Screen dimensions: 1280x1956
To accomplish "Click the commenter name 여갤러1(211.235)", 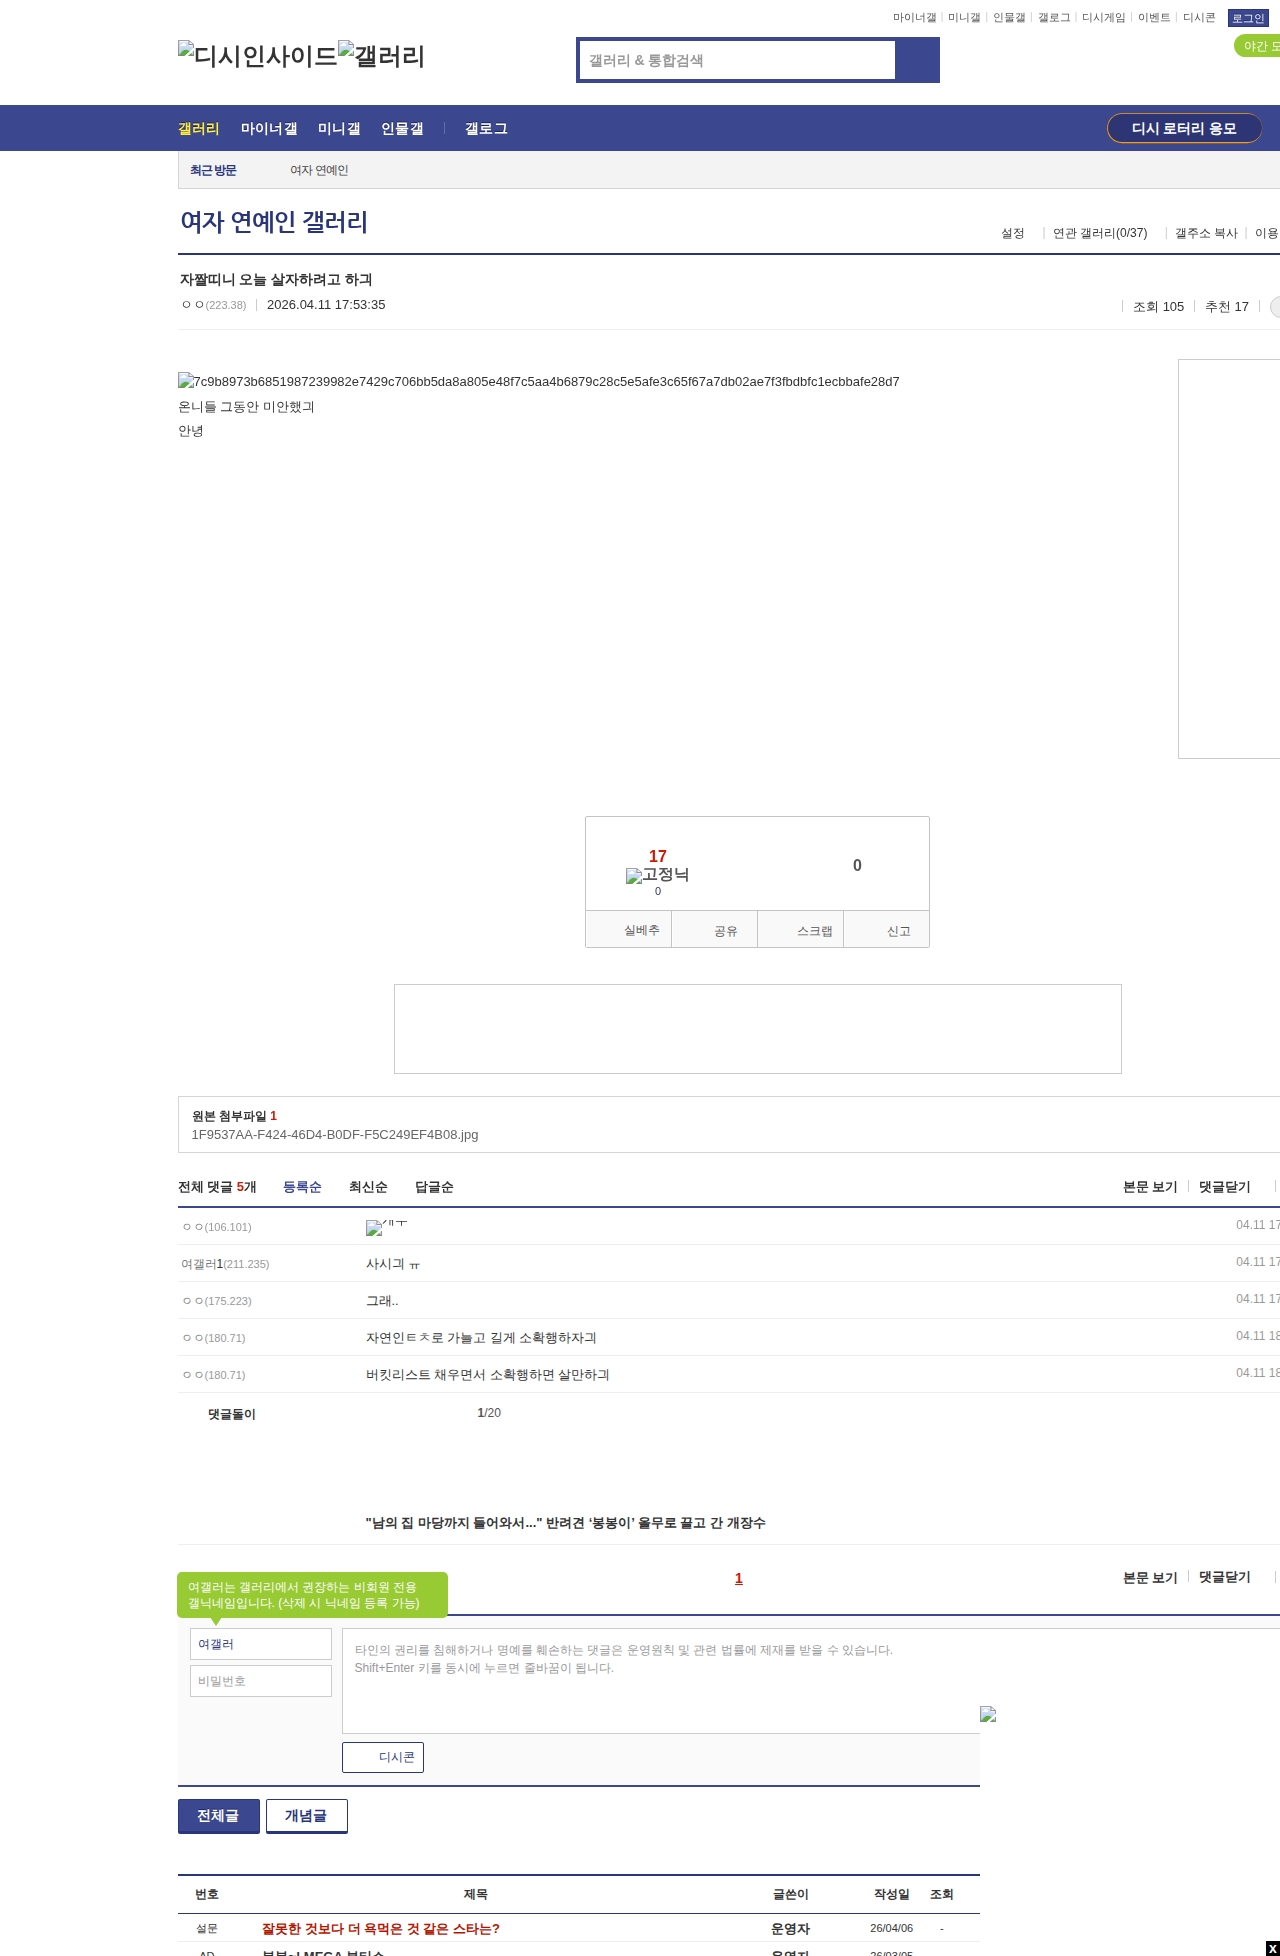I will coord(225,1264).
